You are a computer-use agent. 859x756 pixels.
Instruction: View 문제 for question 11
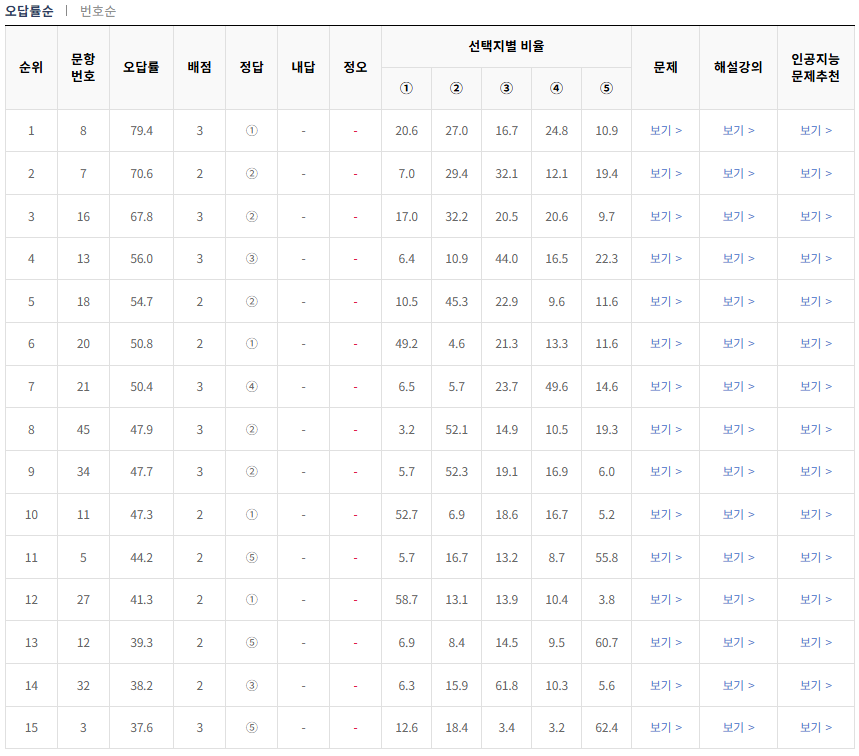point(665,514)
